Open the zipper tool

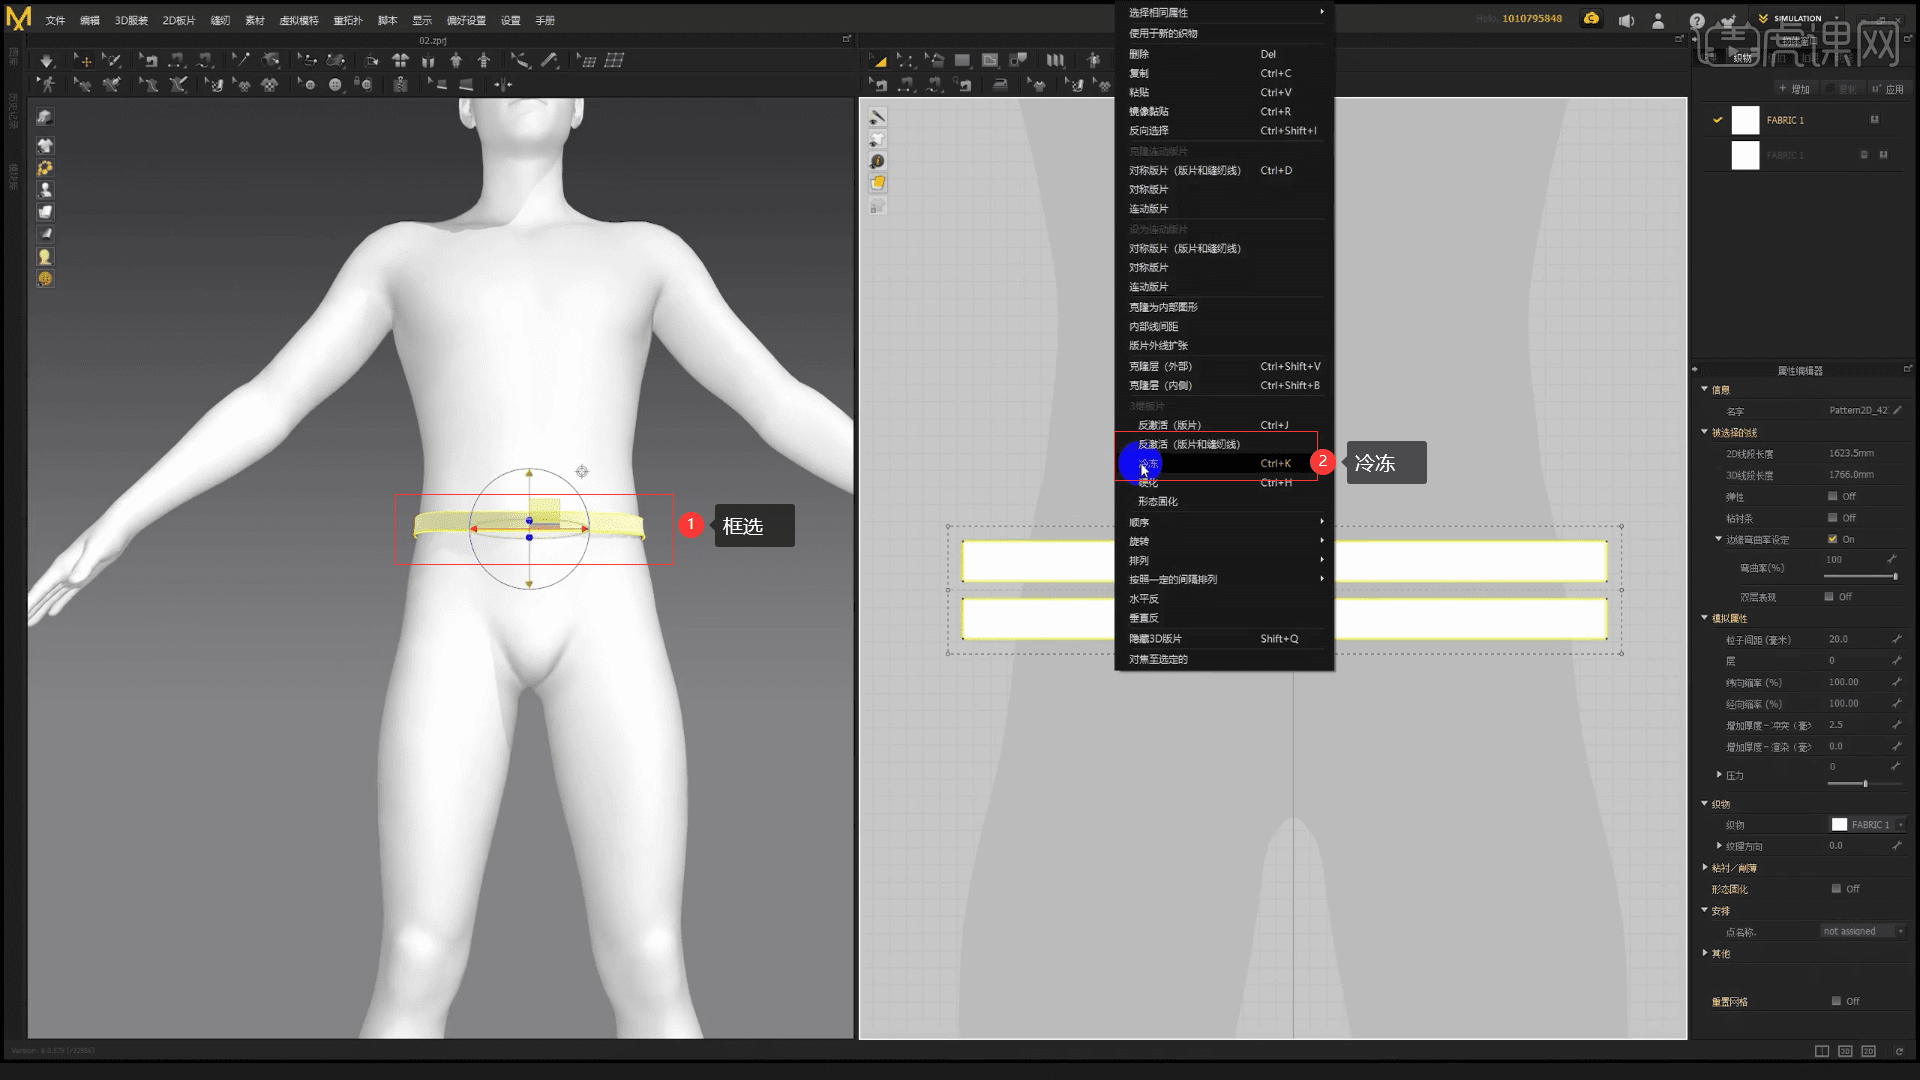point(400,85)
